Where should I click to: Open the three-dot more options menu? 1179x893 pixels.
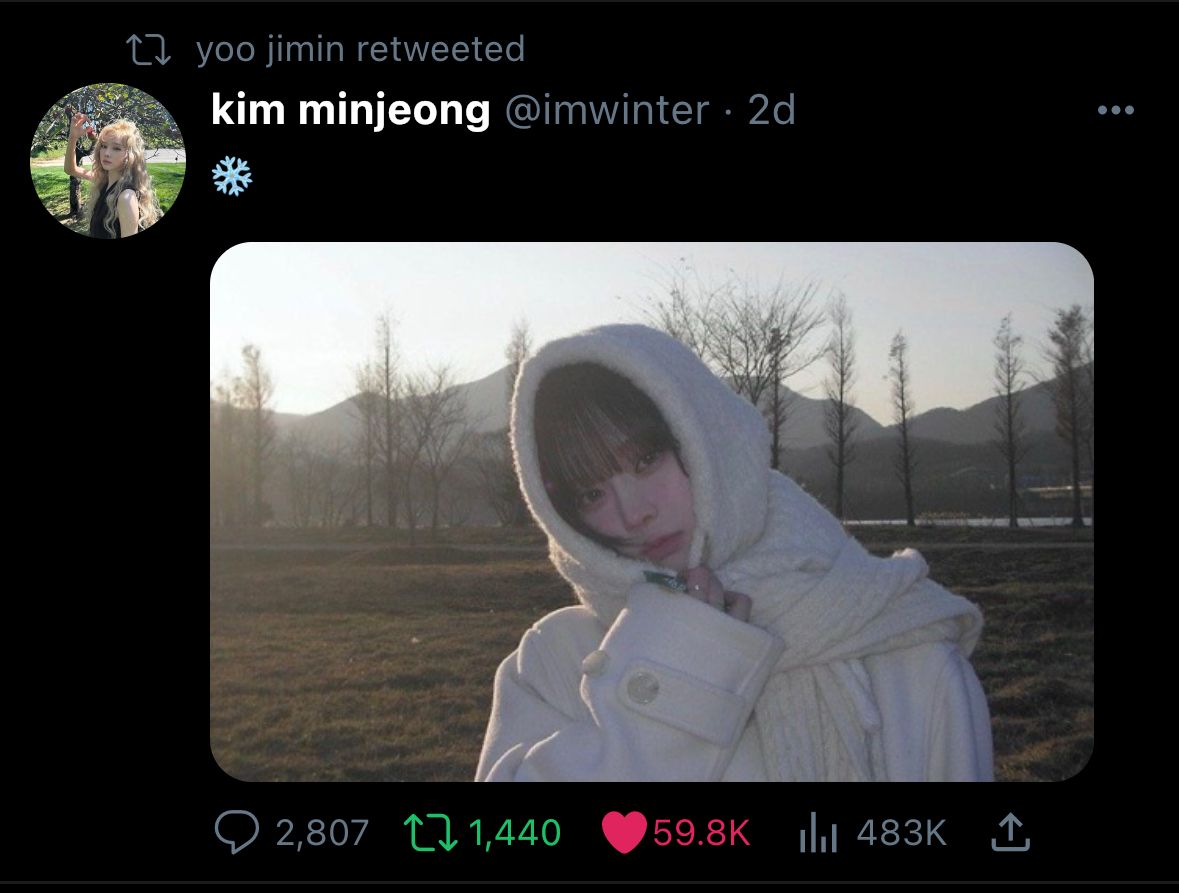(1116, 110)
